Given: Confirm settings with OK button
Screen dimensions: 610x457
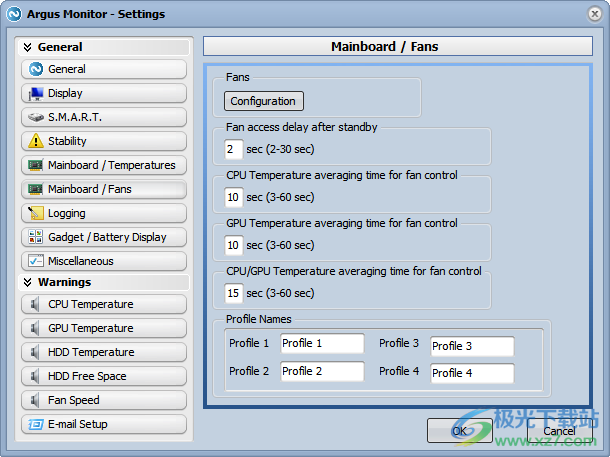Looking at the screenshot, I should click(459, 431).
